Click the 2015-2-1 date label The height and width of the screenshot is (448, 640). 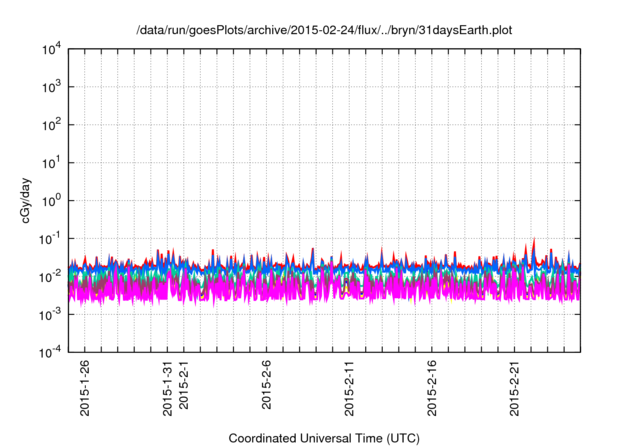[184, 385]
